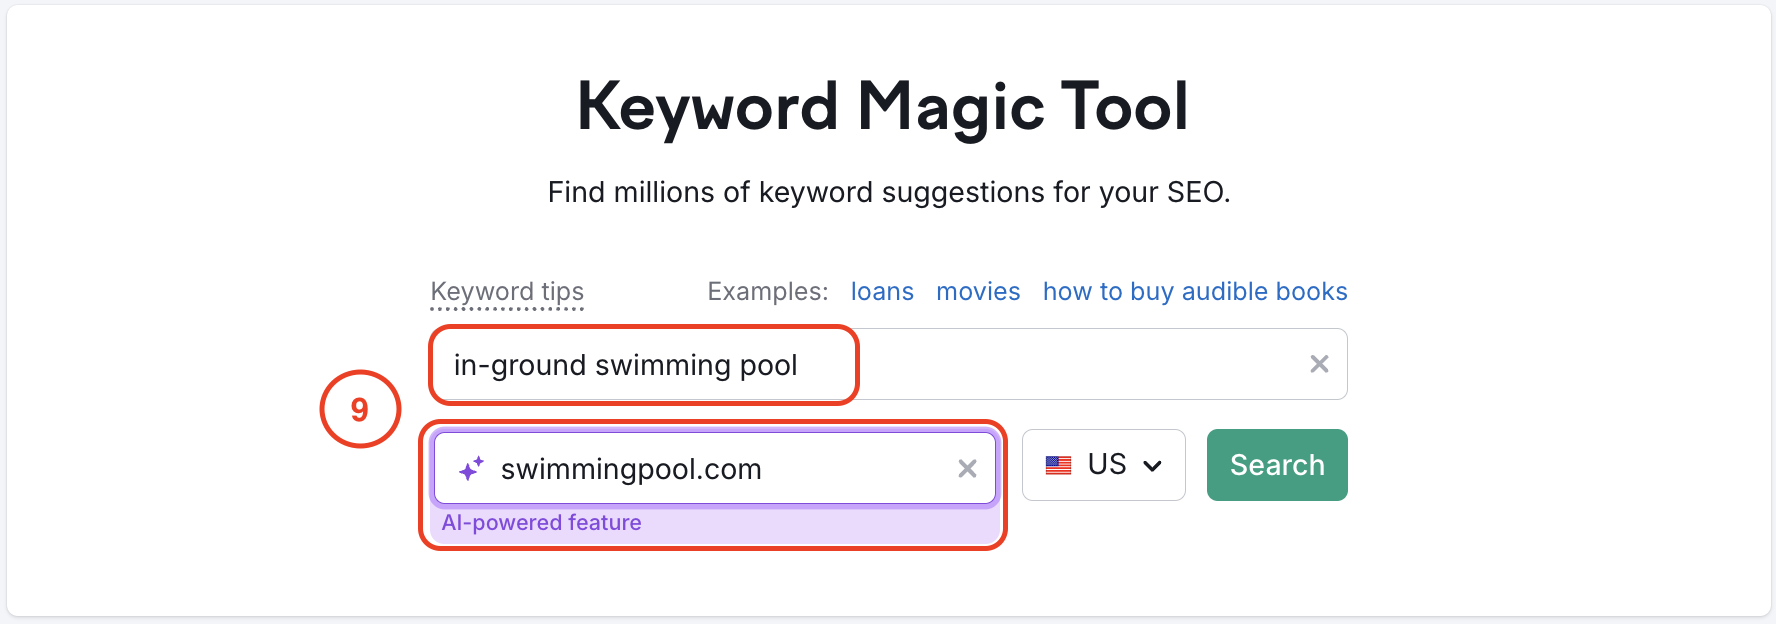The image size is (1776, 624).
Task: Click the movies example keyword
Action: click(978, 291)
